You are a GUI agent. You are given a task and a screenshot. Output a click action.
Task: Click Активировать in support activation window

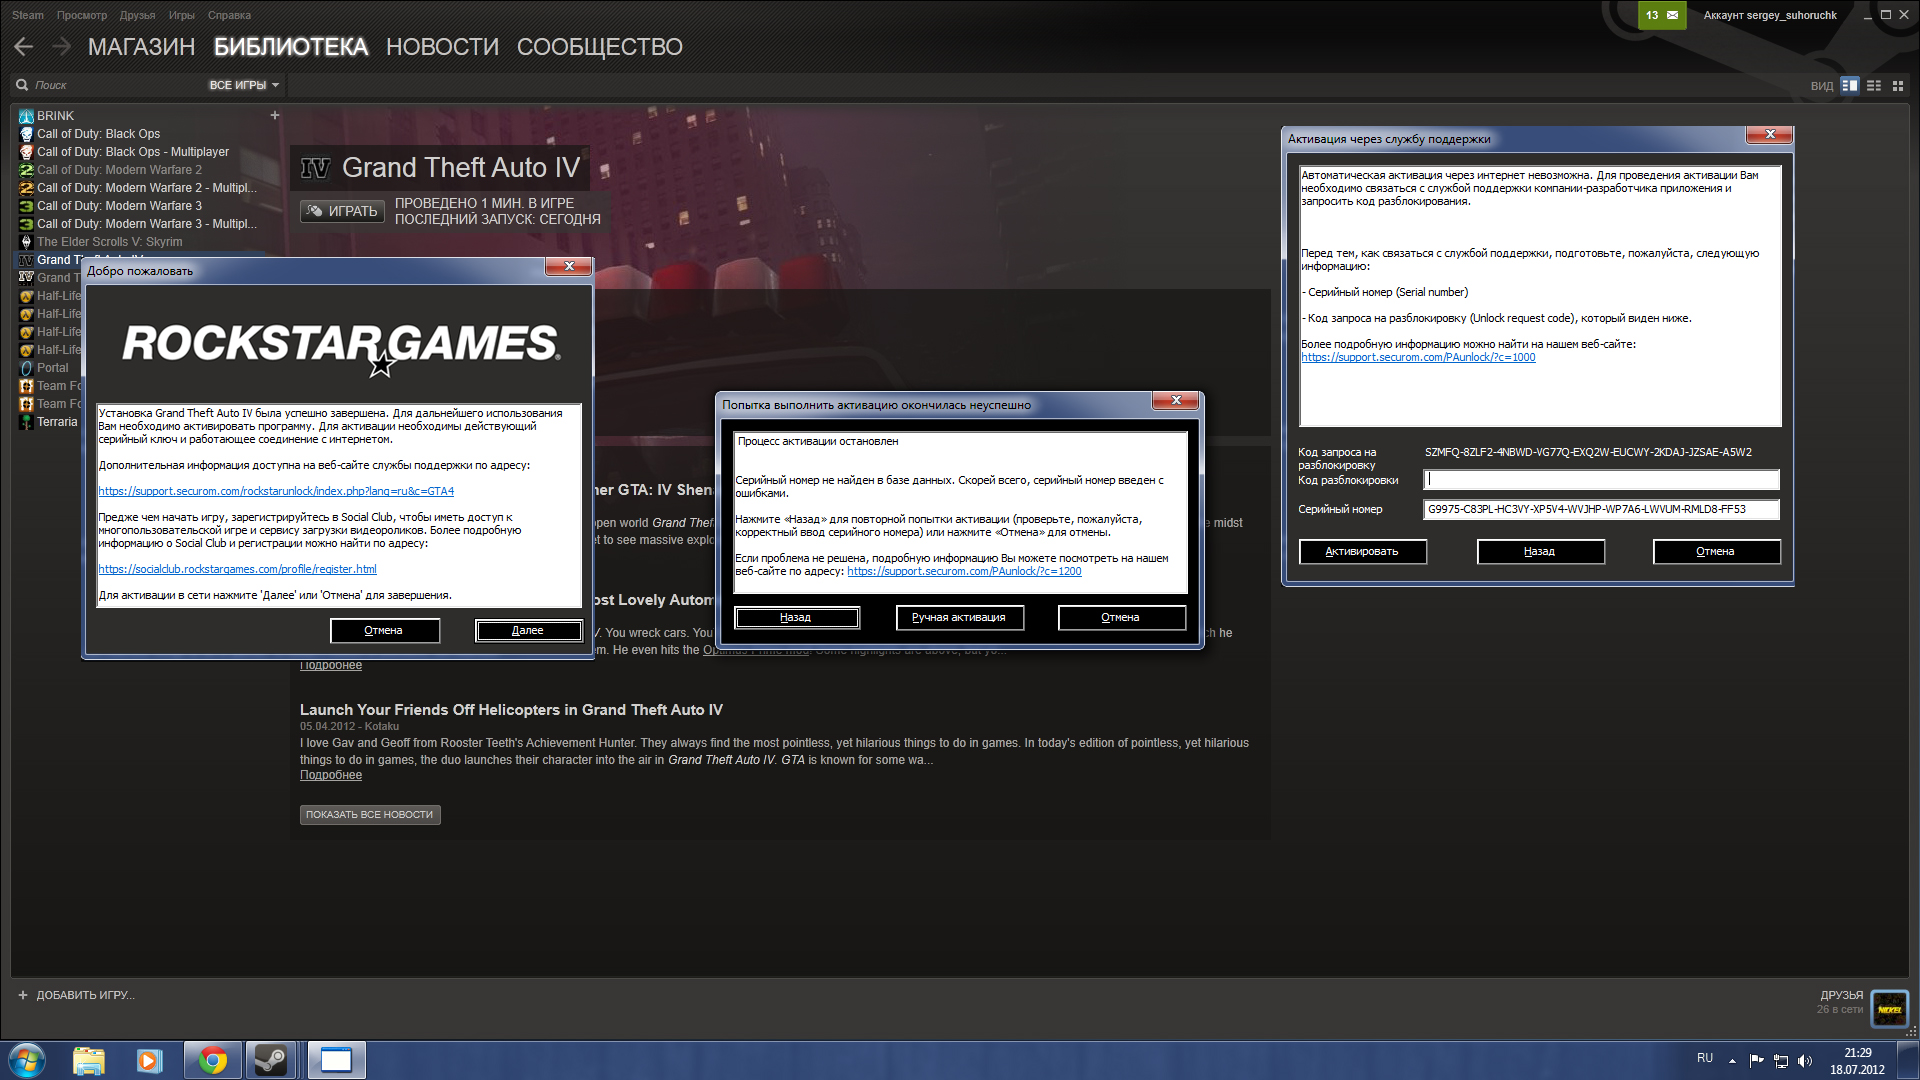tap(1362, 552)
